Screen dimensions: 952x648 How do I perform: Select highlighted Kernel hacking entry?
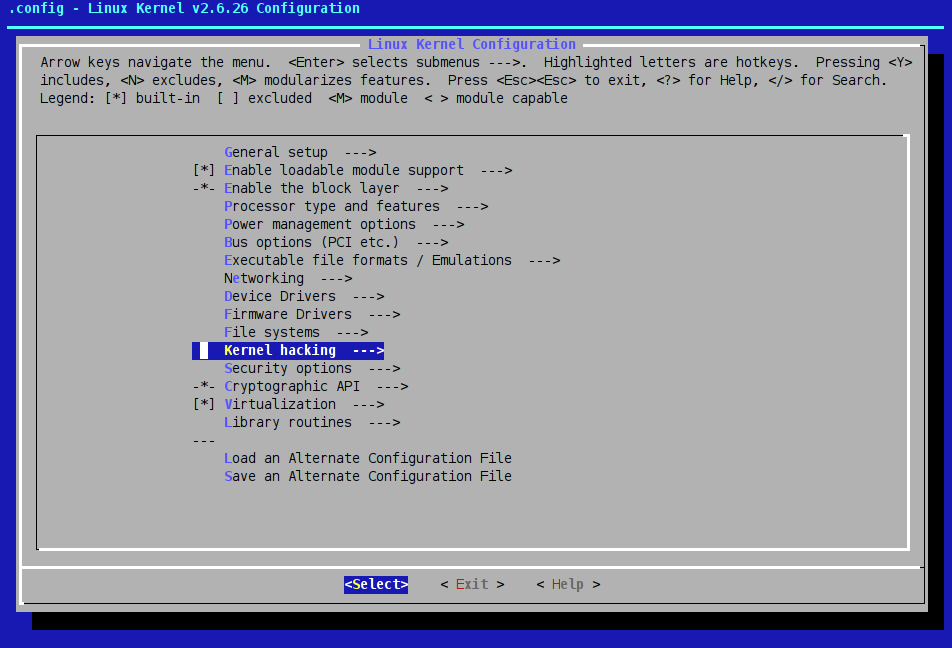[x=288, y=350]
